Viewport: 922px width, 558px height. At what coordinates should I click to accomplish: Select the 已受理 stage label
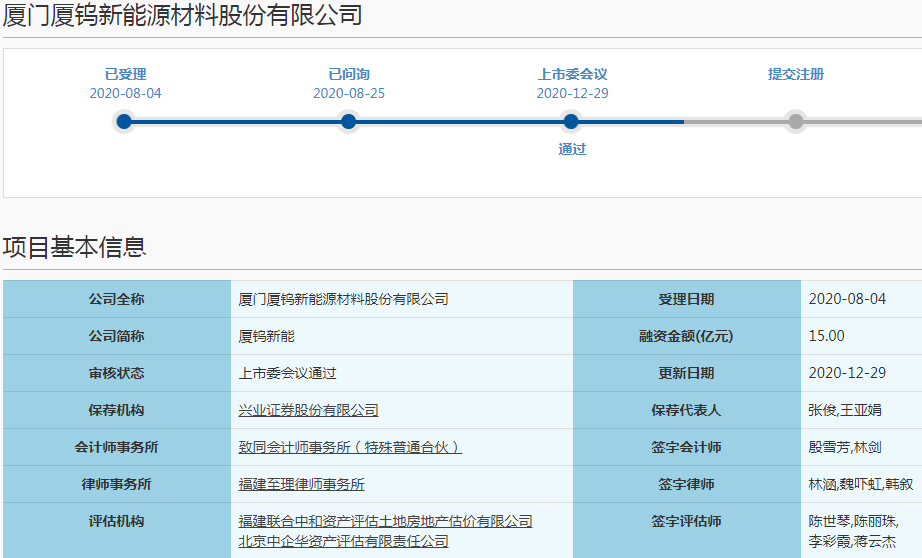click(125, 74)
